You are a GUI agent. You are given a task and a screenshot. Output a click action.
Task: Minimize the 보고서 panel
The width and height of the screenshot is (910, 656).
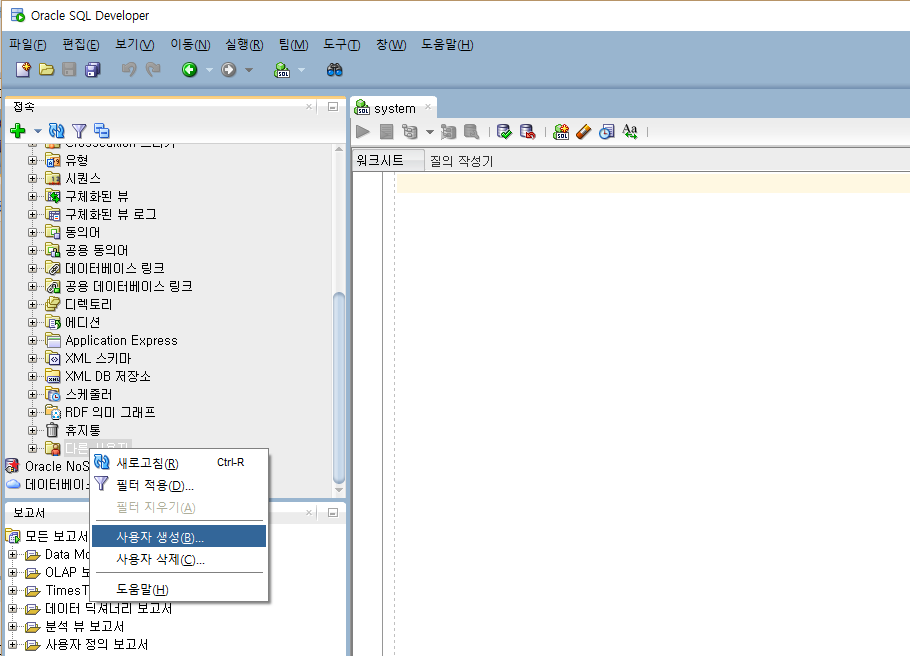tap(333, 513)
